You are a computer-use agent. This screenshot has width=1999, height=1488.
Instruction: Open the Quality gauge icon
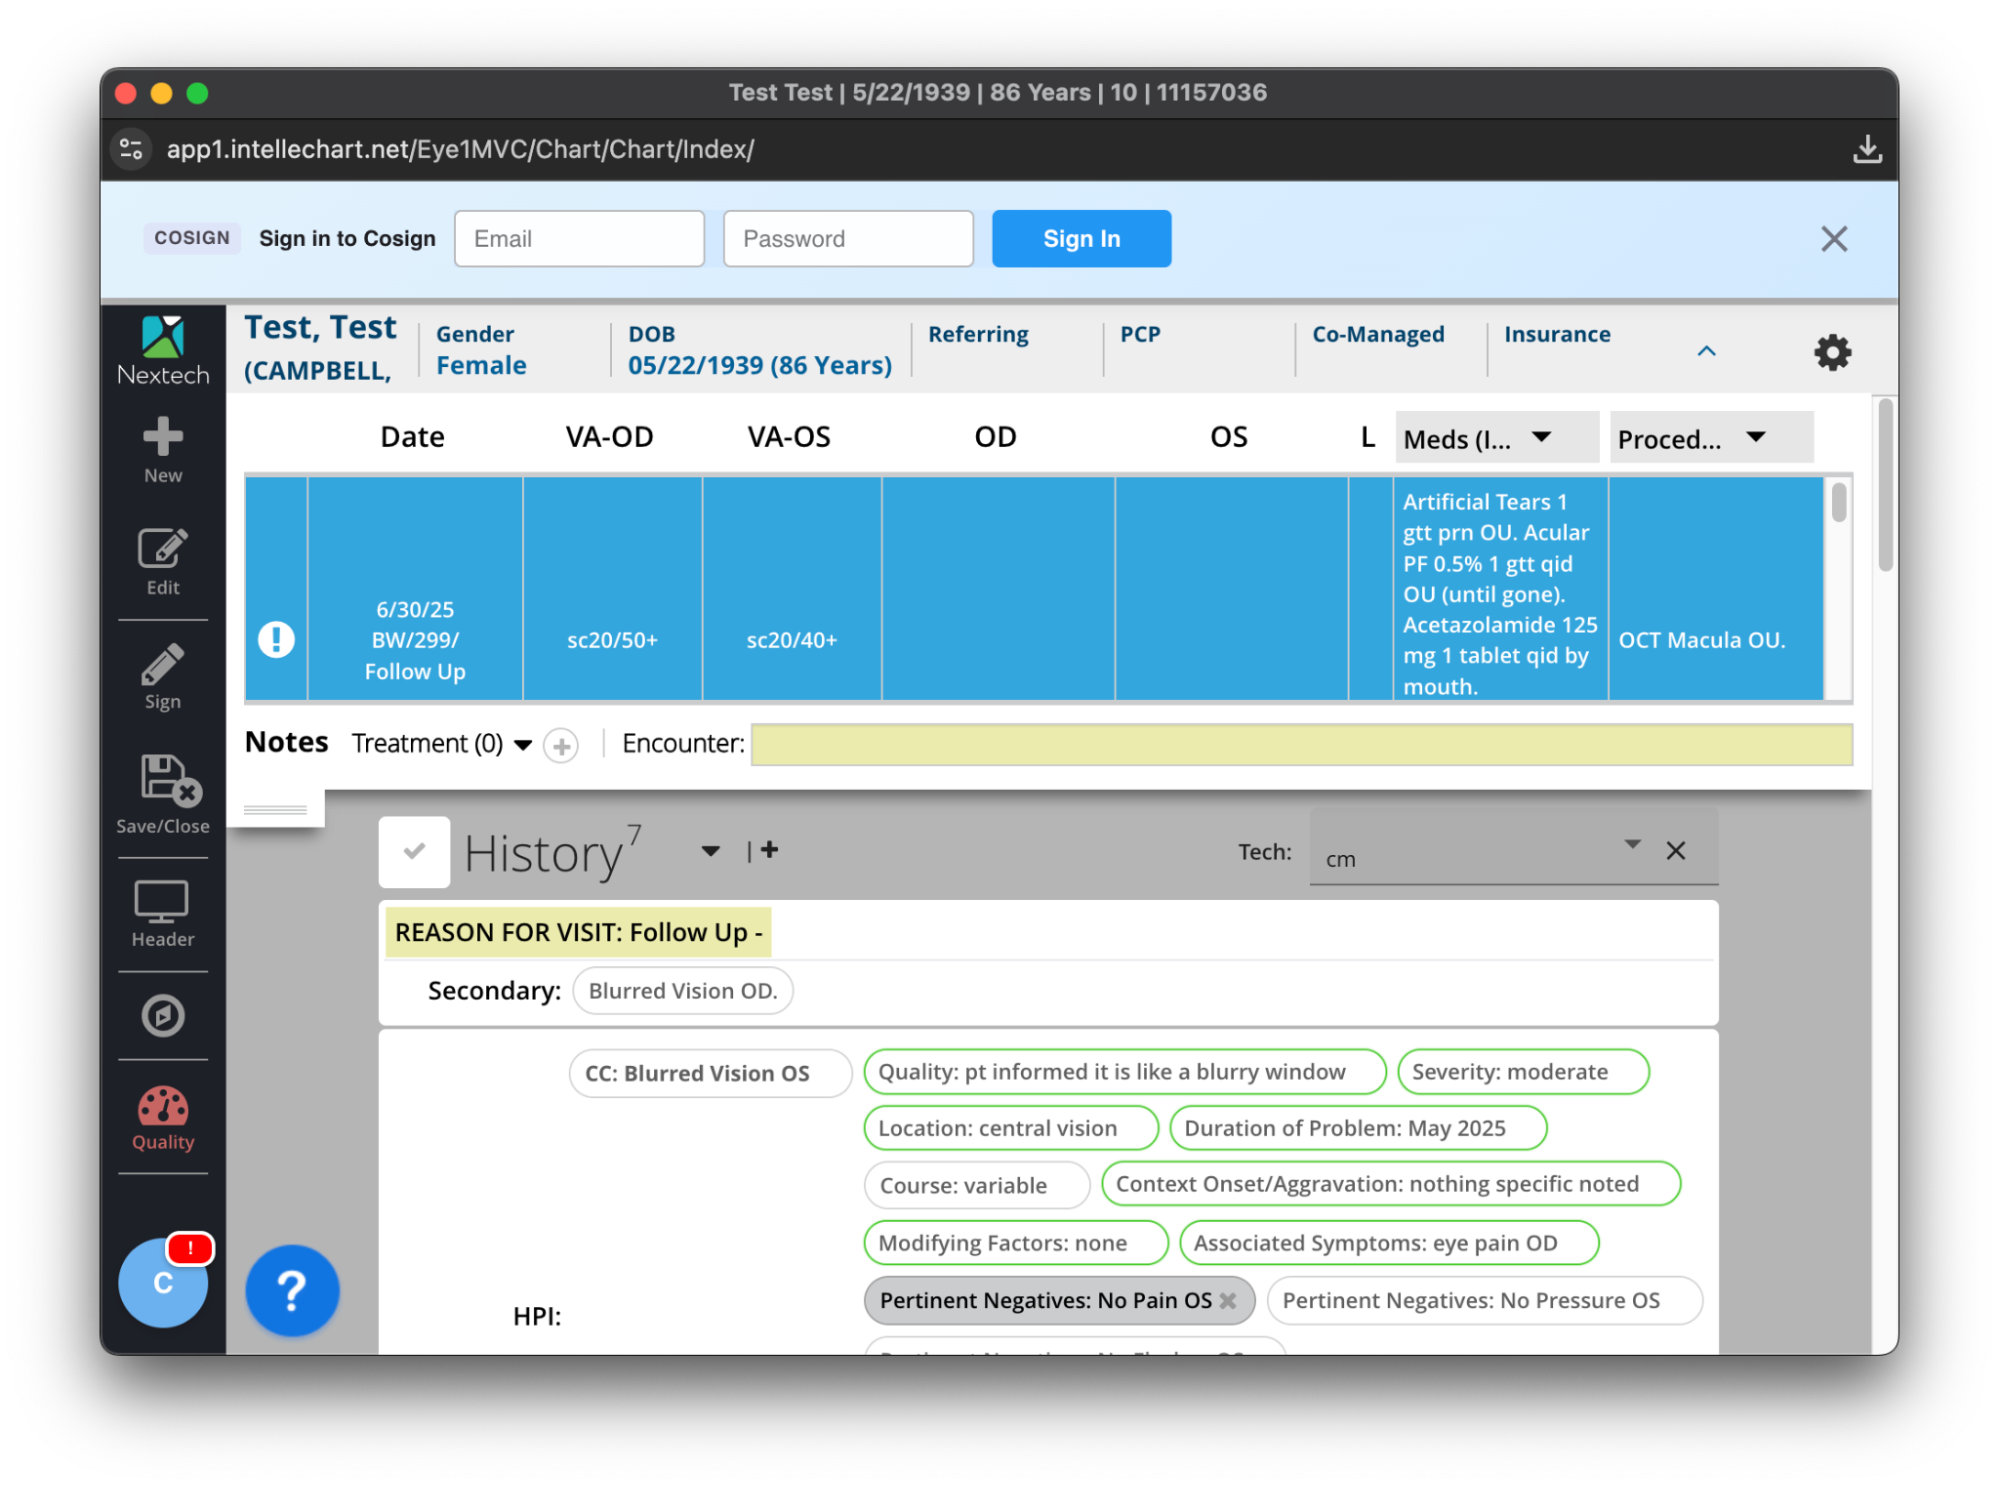point(162,1108)
